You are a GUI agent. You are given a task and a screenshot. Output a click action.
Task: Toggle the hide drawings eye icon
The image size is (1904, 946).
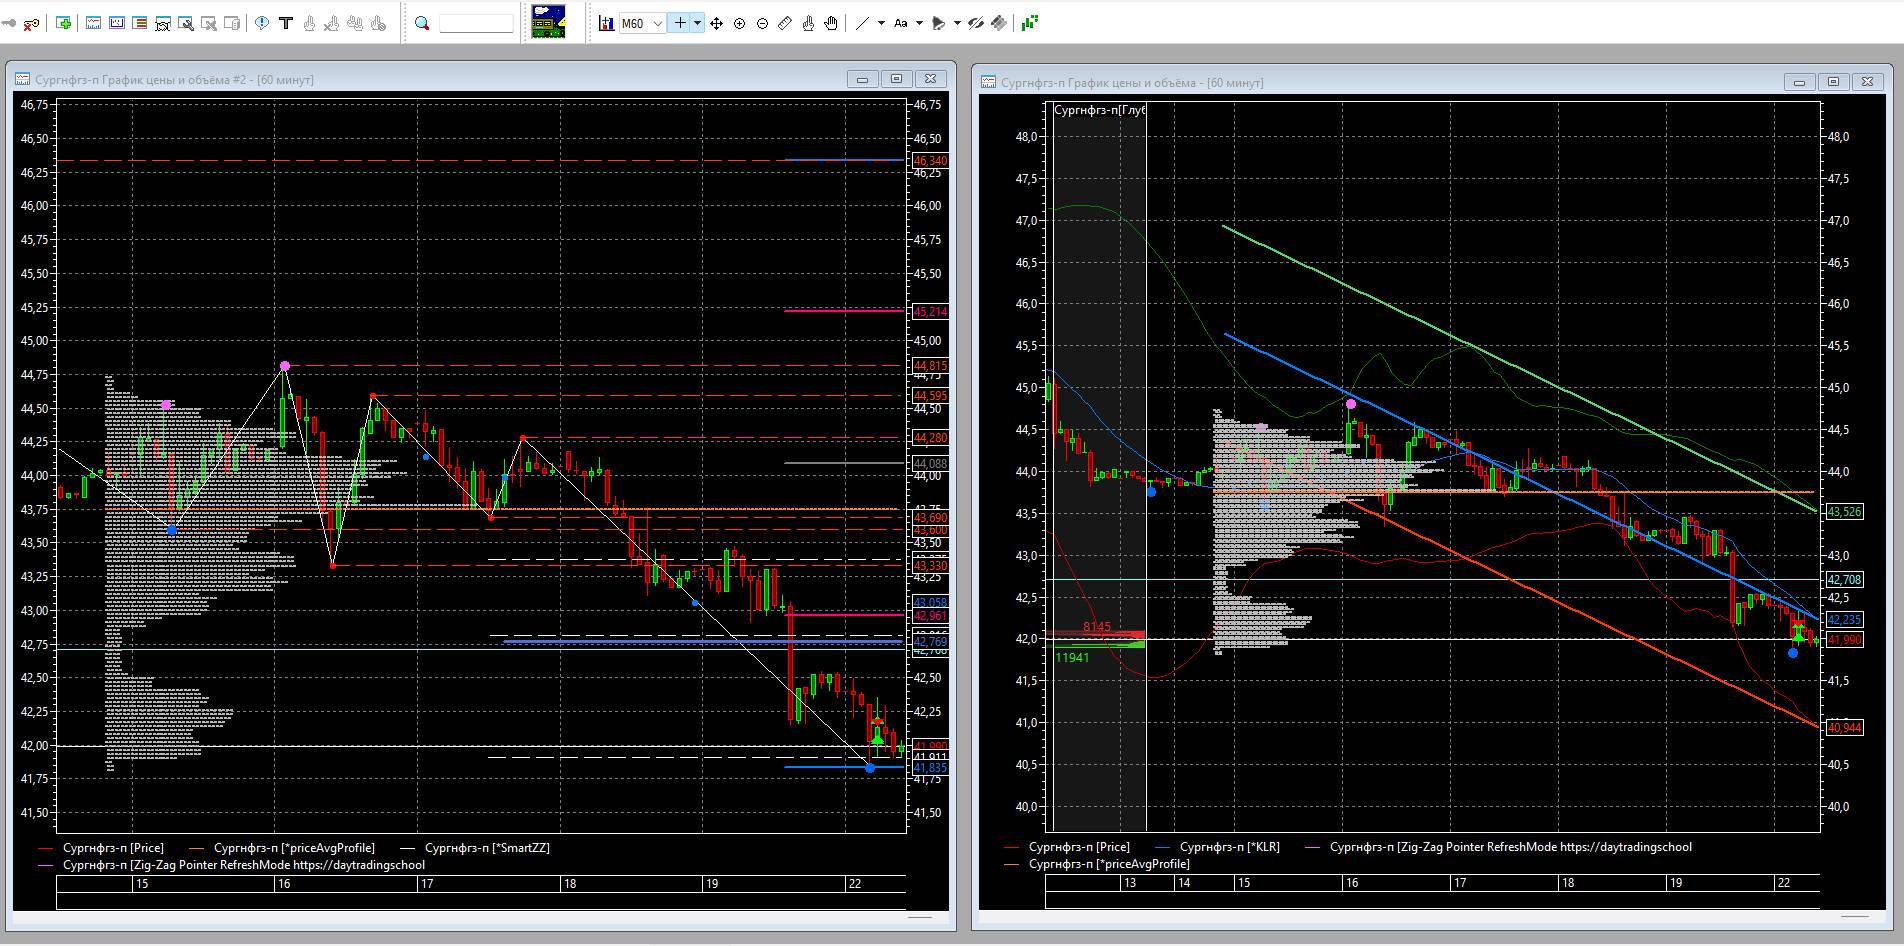tap(976, 23)
